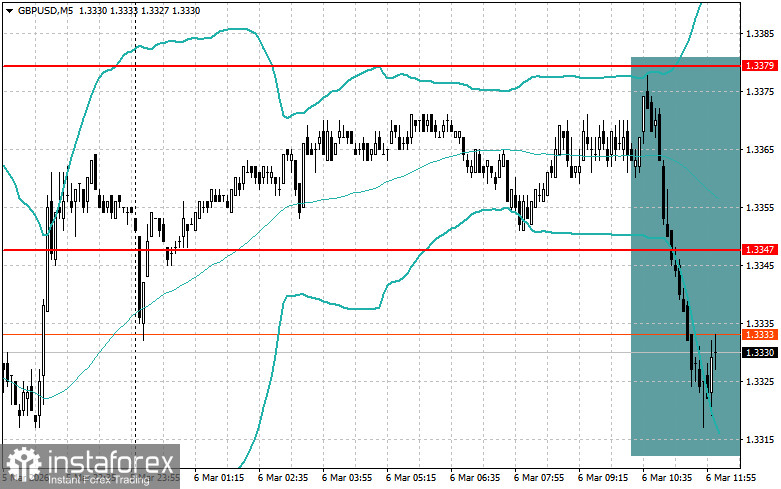Click the 1.3325 price axis value
This screenshot has height=489, width=781.
760,381
